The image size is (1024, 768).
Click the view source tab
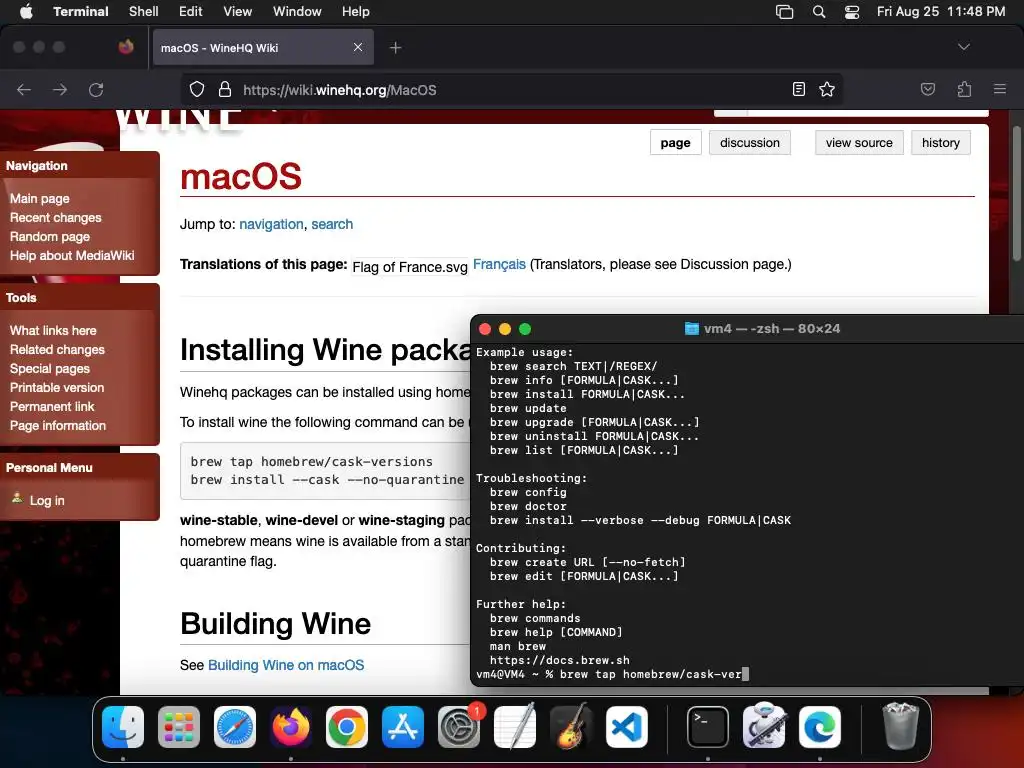859,142
